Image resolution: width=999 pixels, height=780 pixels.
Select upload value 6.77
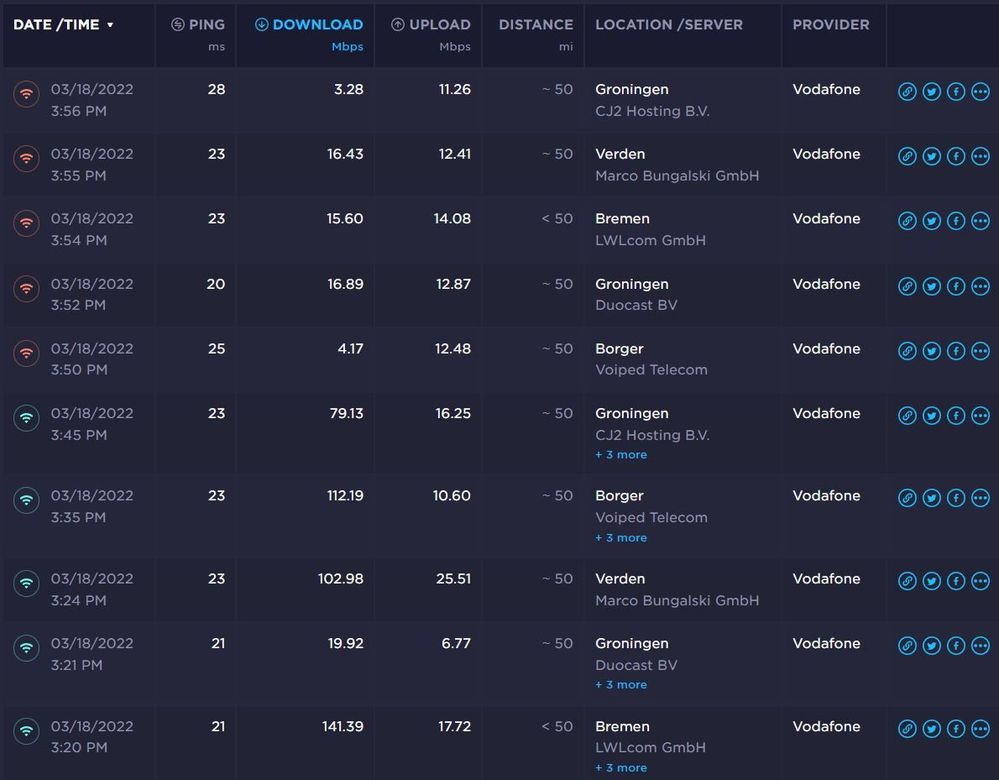pos(456,644)
